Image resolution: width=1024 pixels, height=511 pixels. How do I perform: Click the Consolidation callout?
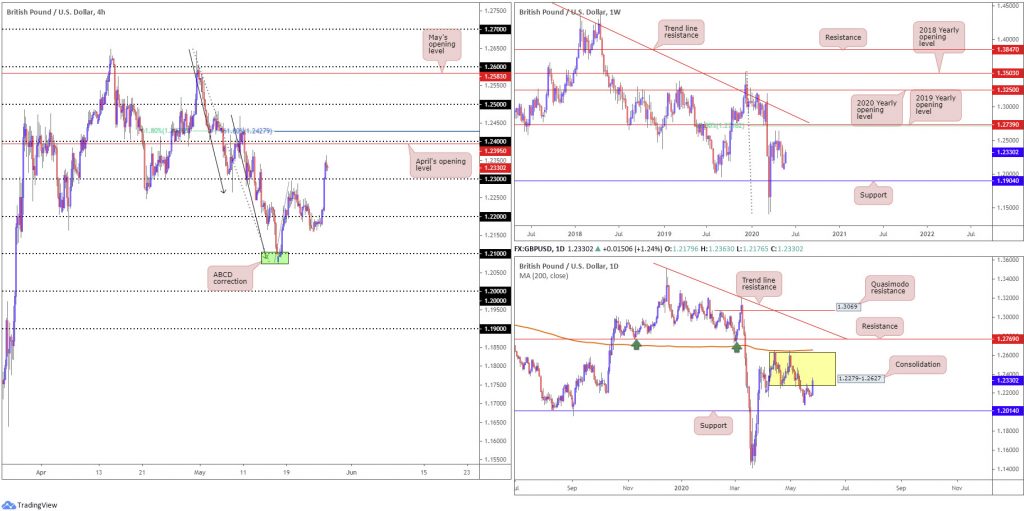tap(916, 365)
